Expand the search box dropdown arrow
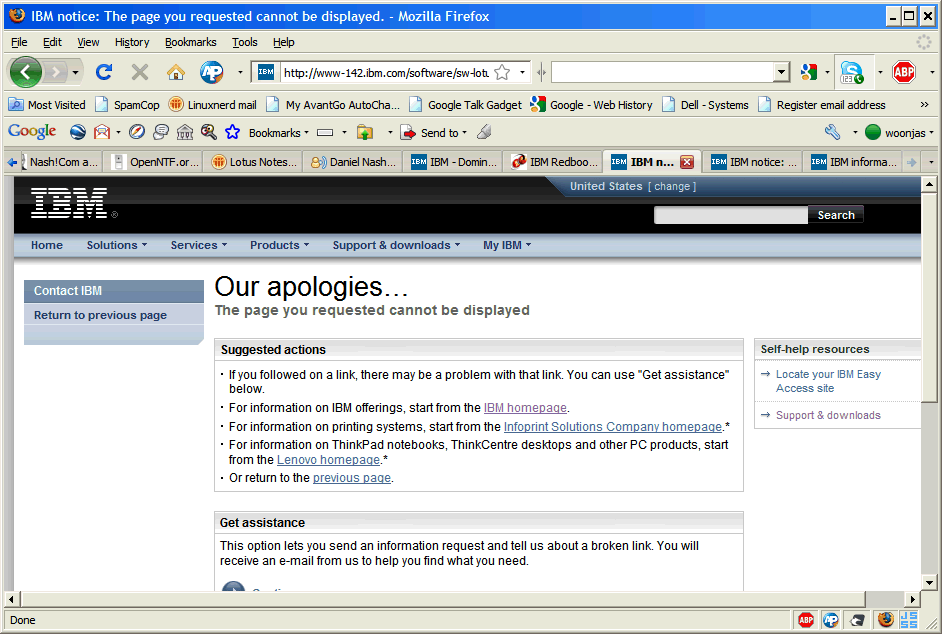942x634 pixels. coord(780,72)
